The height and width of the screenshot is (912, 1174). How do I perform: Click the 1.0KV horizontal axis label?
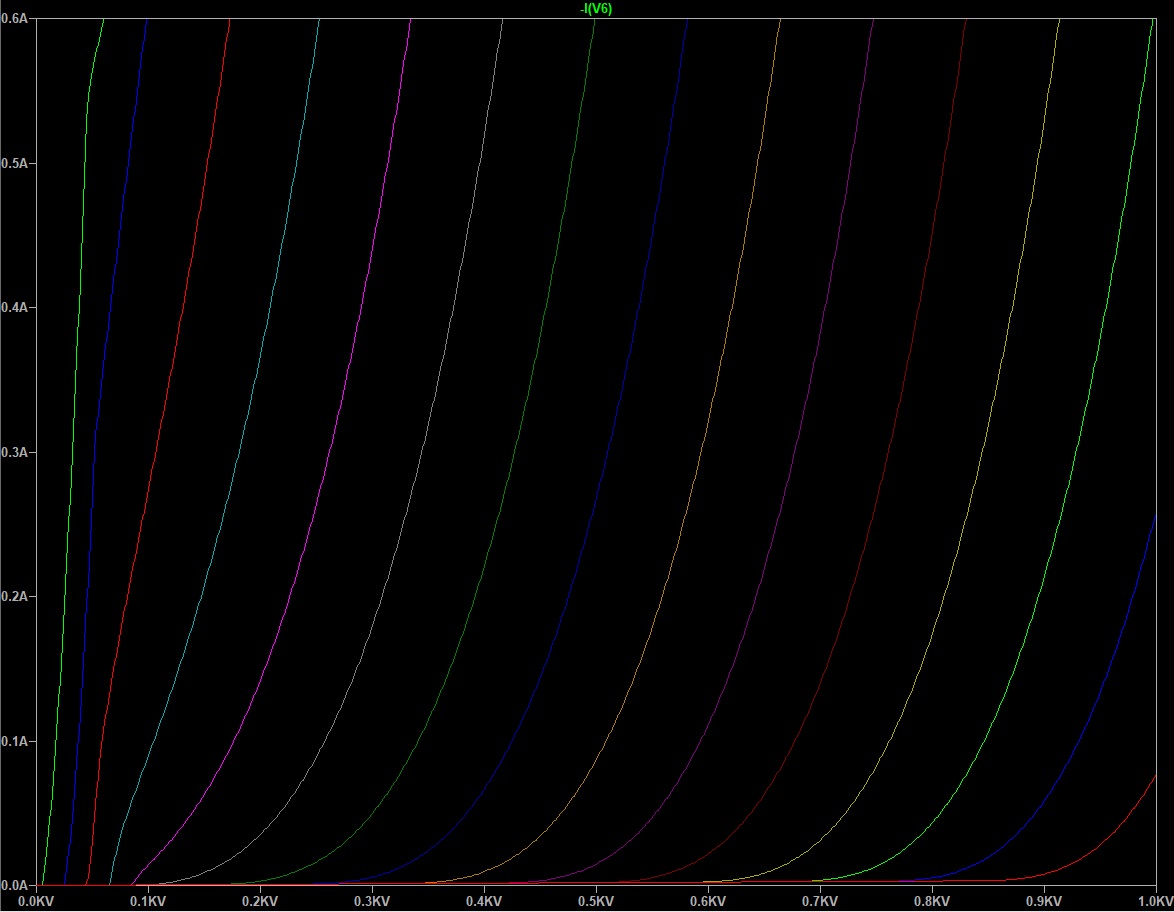click(x=1155, y=901)
